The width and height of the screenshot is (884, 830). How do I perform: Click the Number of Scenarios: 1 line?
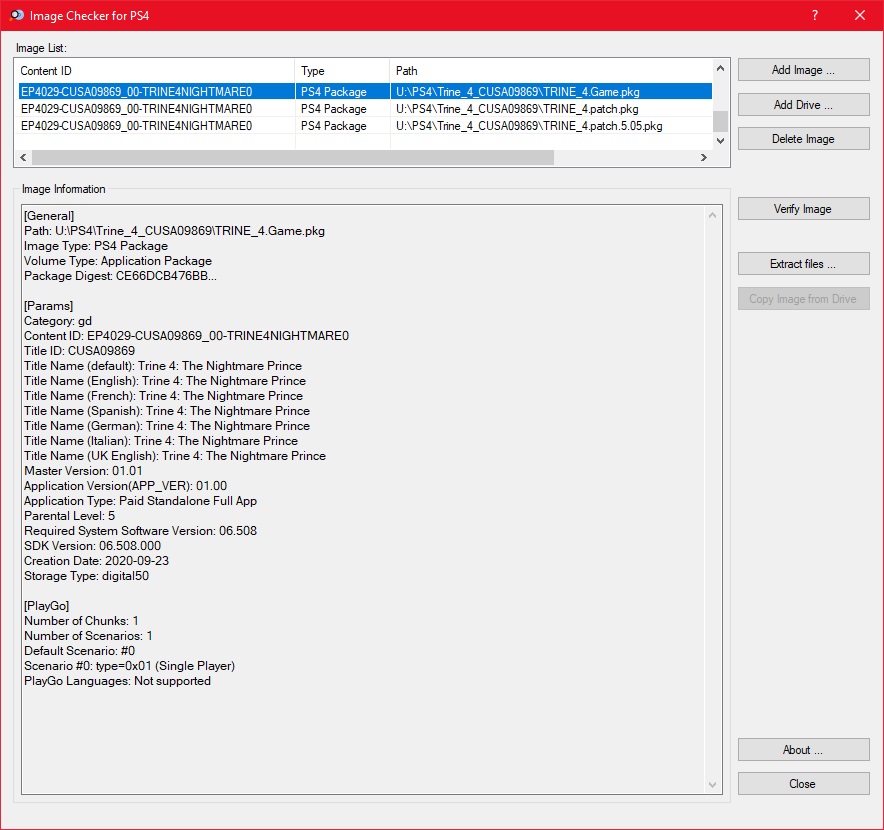point(88,636)
